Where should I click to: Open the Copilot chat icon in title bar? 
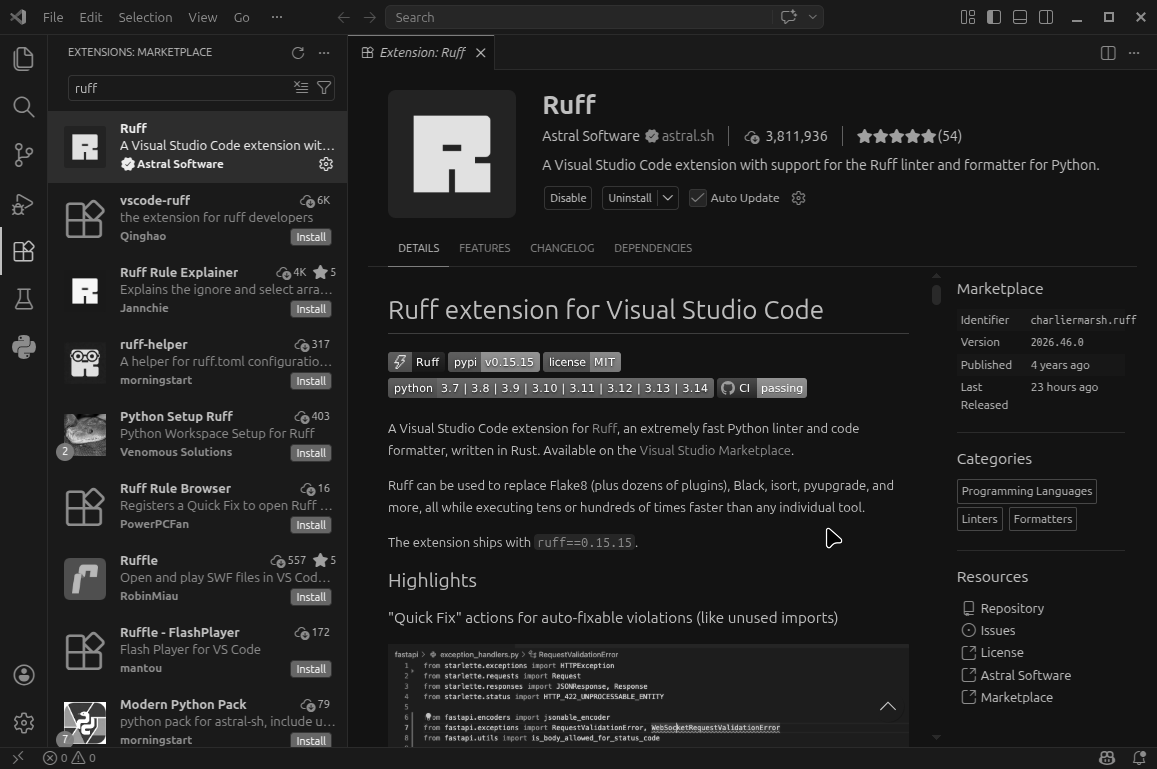click(x=788, y=17)
